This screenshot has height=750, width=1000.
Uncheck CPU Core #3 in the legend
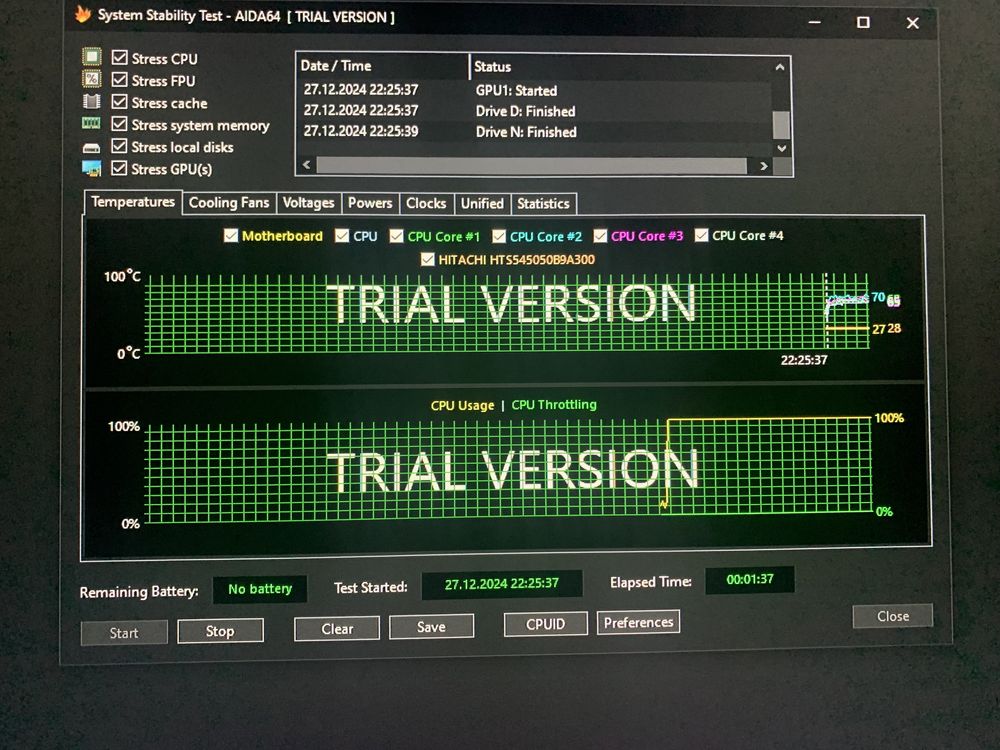click(600, 236)
